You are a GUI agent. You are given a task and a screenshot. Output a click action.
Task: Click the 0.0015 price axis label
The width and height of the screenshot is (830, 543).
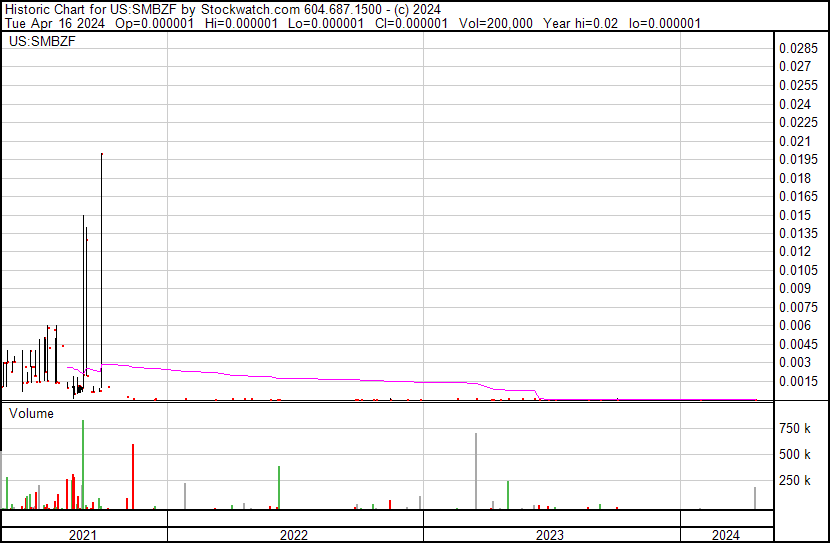[x=798, y=381]
